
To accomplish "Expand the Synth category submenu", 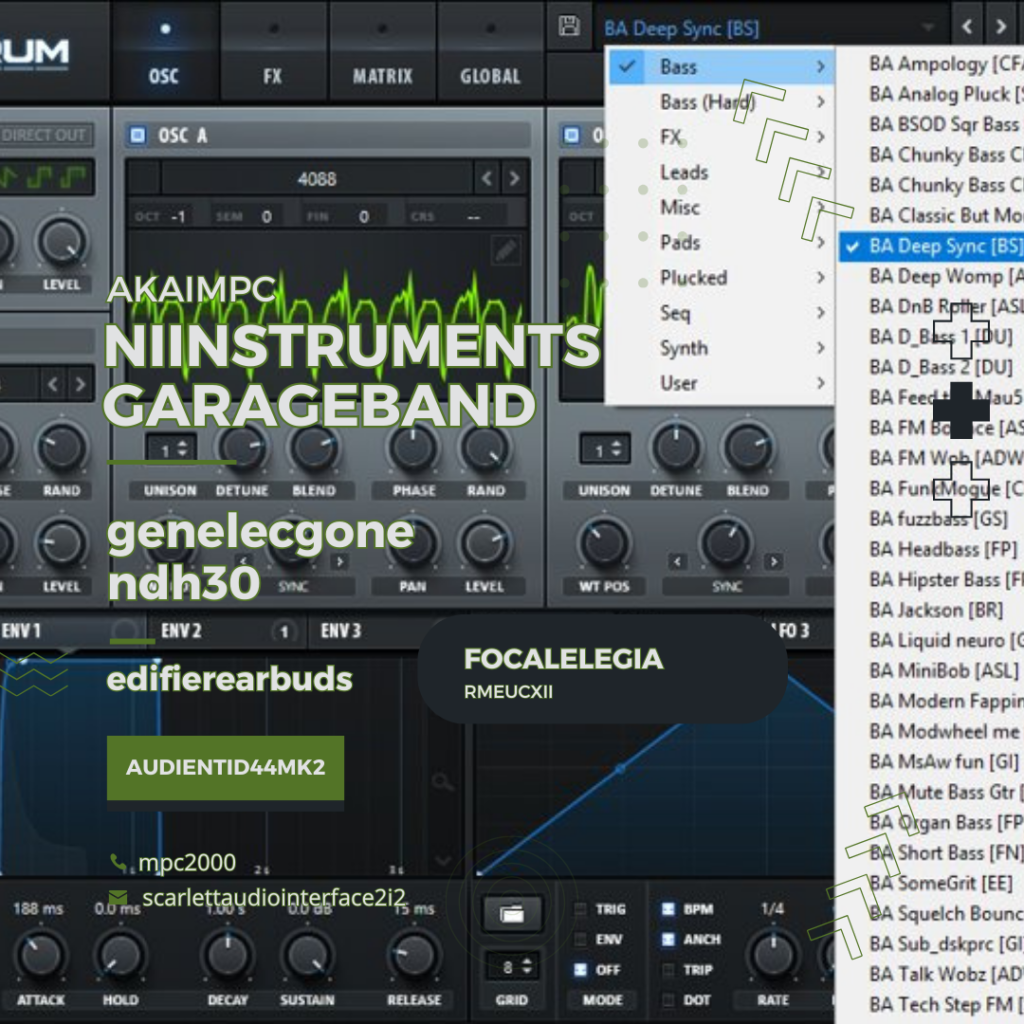I will [x=720, y=348].
